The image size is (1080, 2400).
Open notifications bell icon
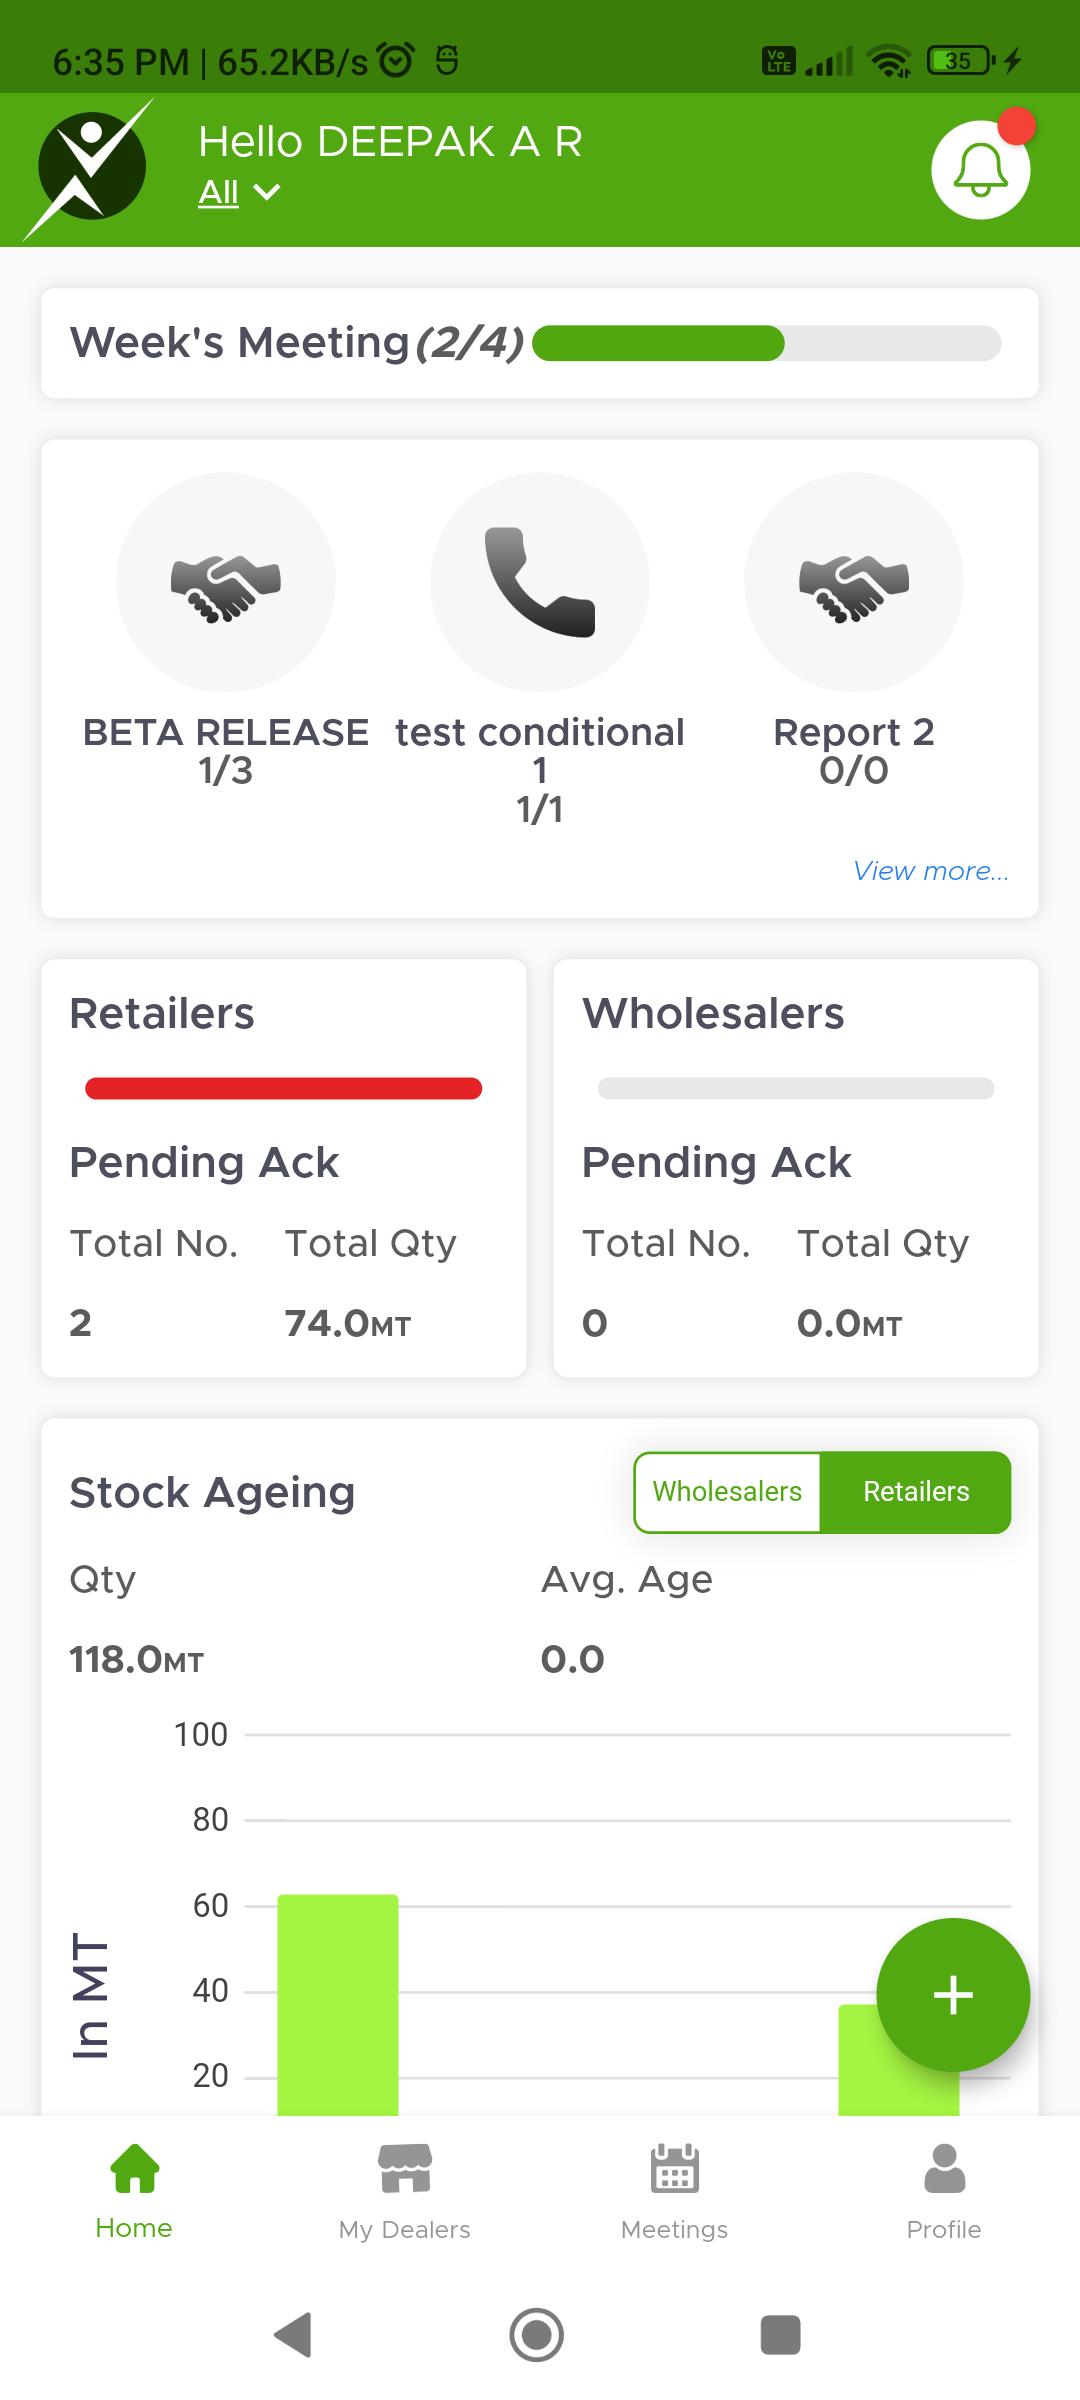(x=980, y=170)
